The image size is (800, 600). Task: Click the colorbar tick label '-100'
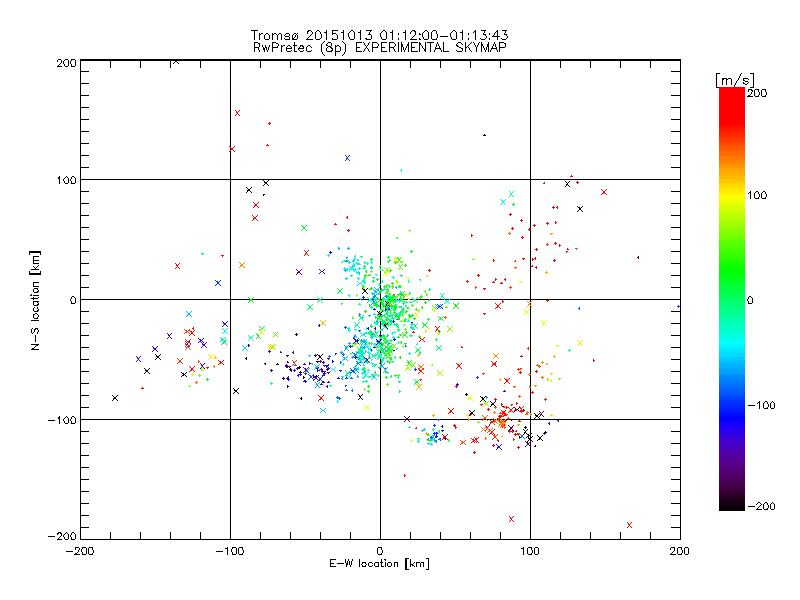pos(761,405)
